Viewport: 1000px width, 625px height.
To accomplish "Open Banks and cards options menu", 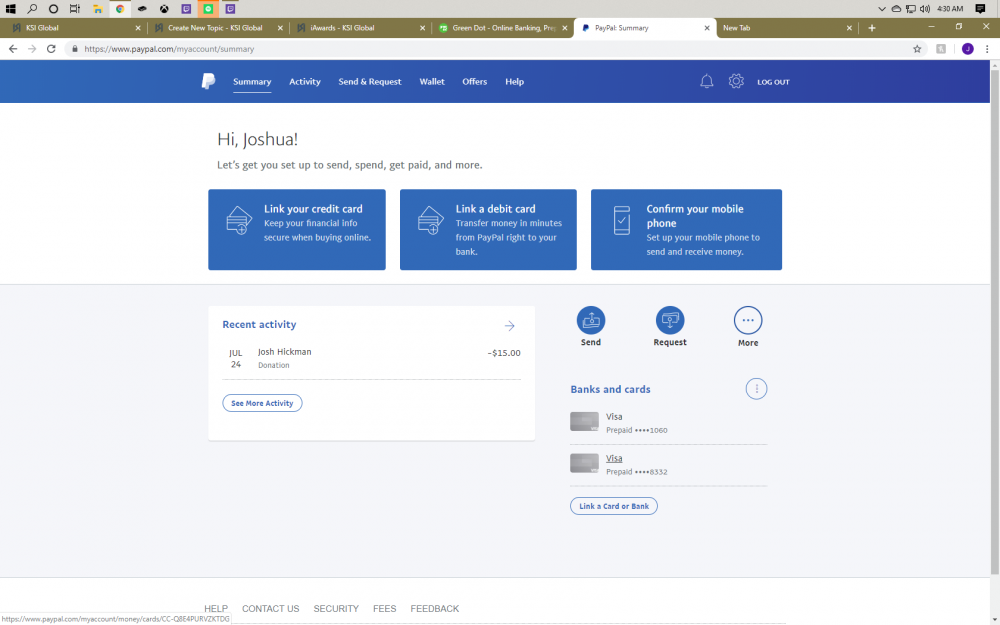I will tap(756, 389).
